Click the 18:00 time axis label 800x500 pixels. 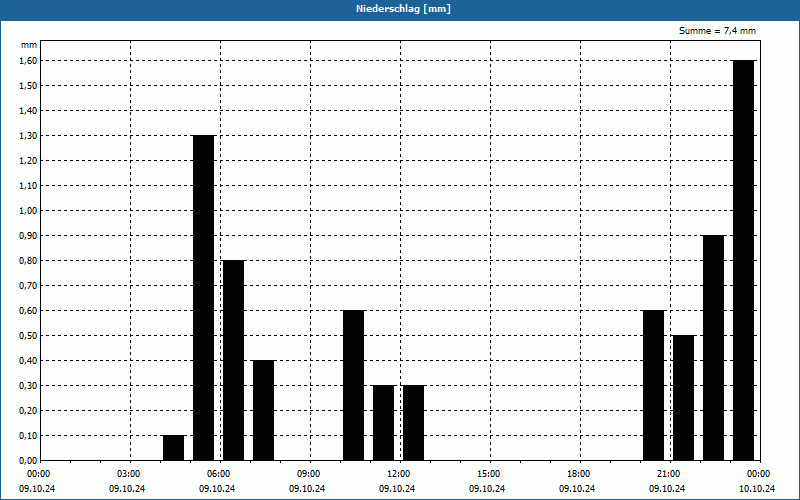tap(580, 474)
